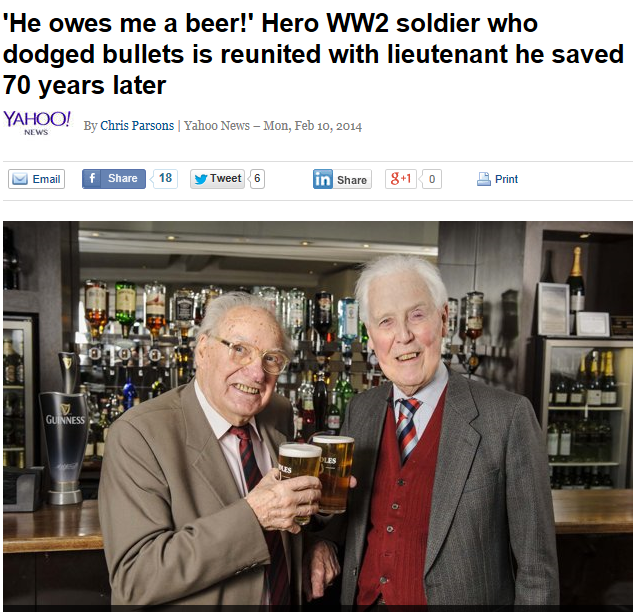Click the LinkedIn in icon
The image size is (635, 612).
coord(323,179)
